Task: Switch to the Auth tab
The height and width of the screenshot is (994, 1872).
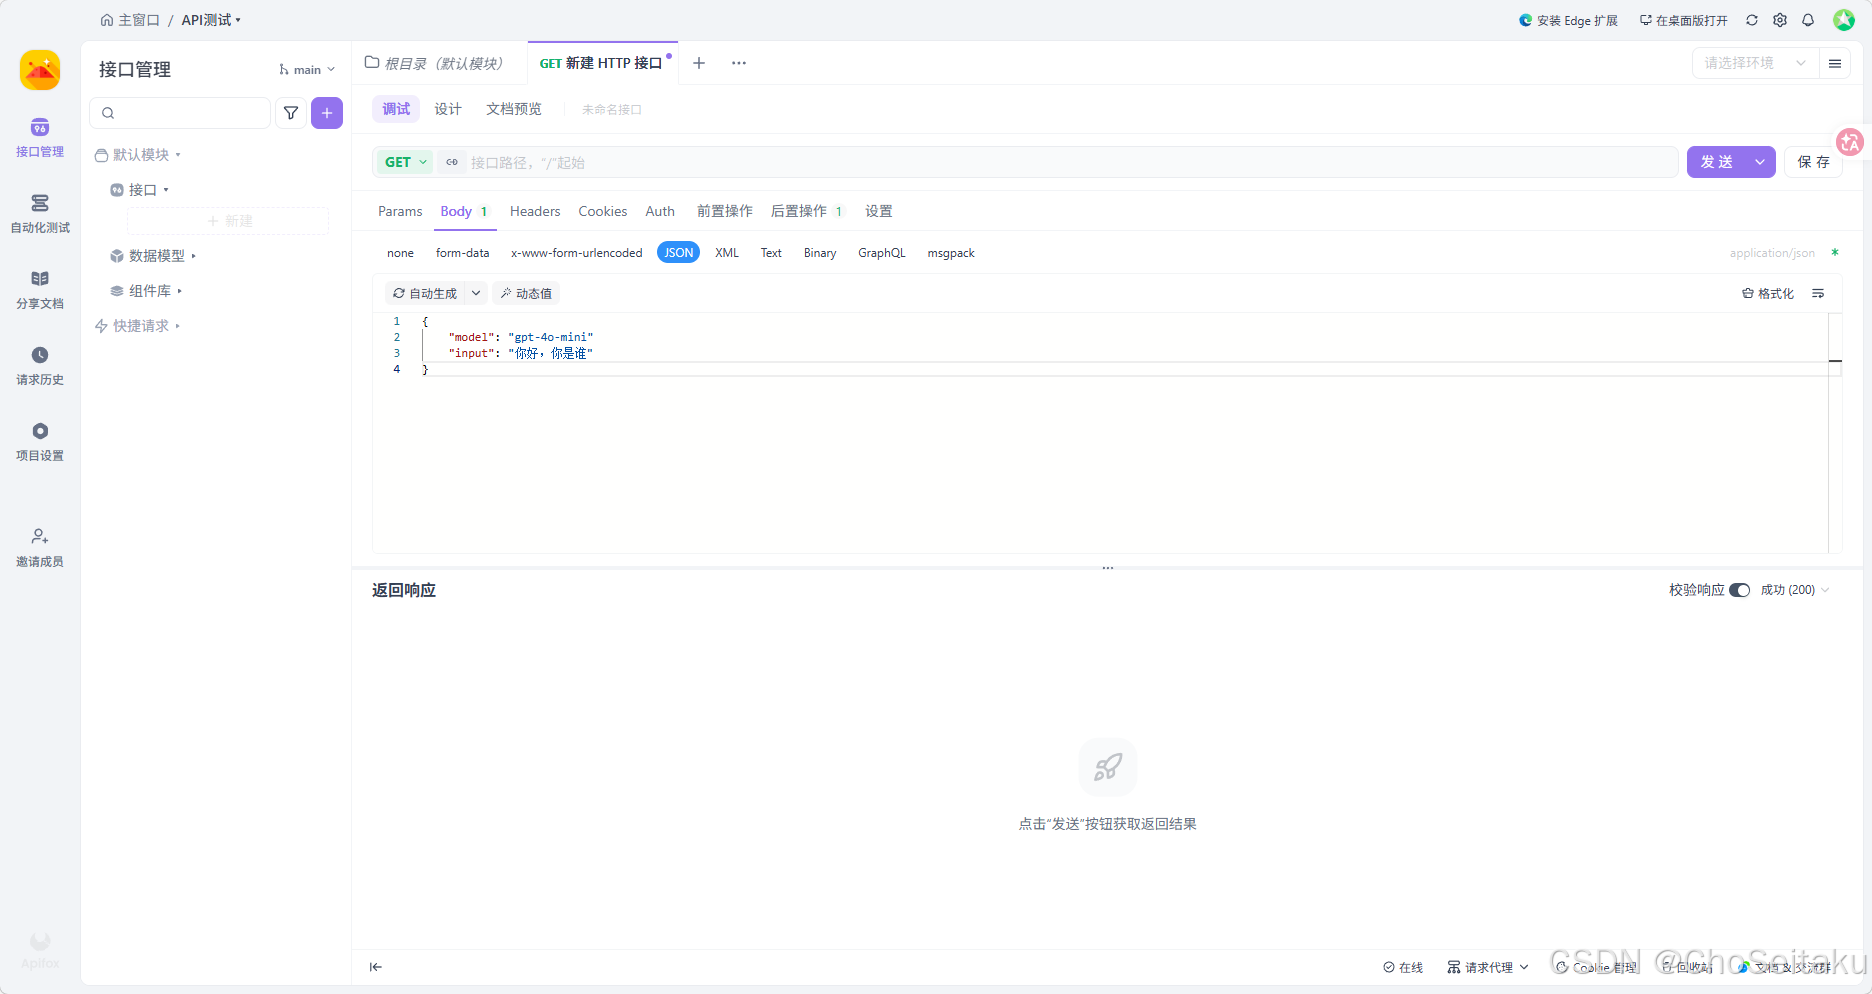Action: coord(660,211)
